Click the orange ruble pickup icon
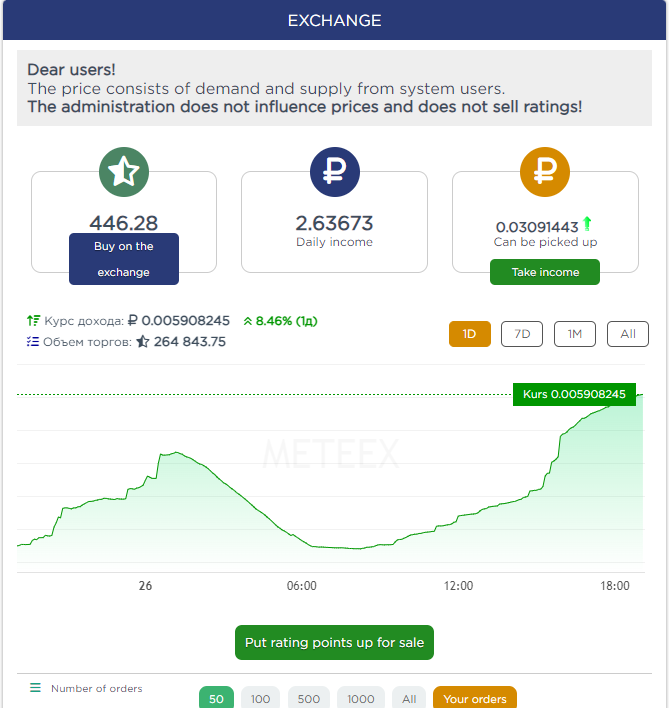669x708 pixels. pos(545,172)
